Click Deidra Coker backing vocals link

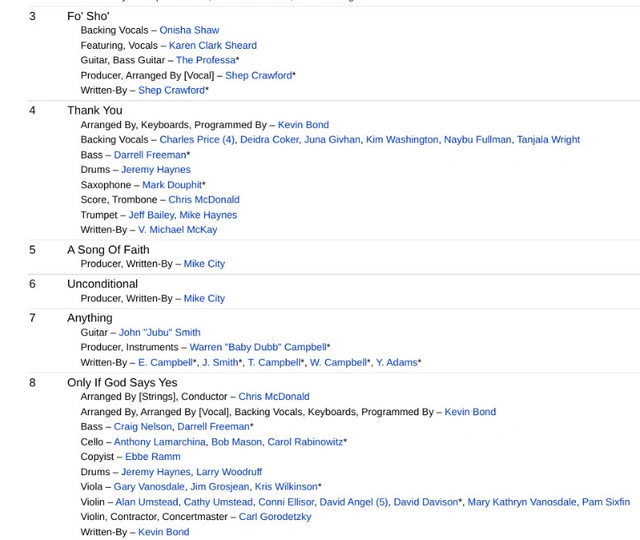point(268,140)
